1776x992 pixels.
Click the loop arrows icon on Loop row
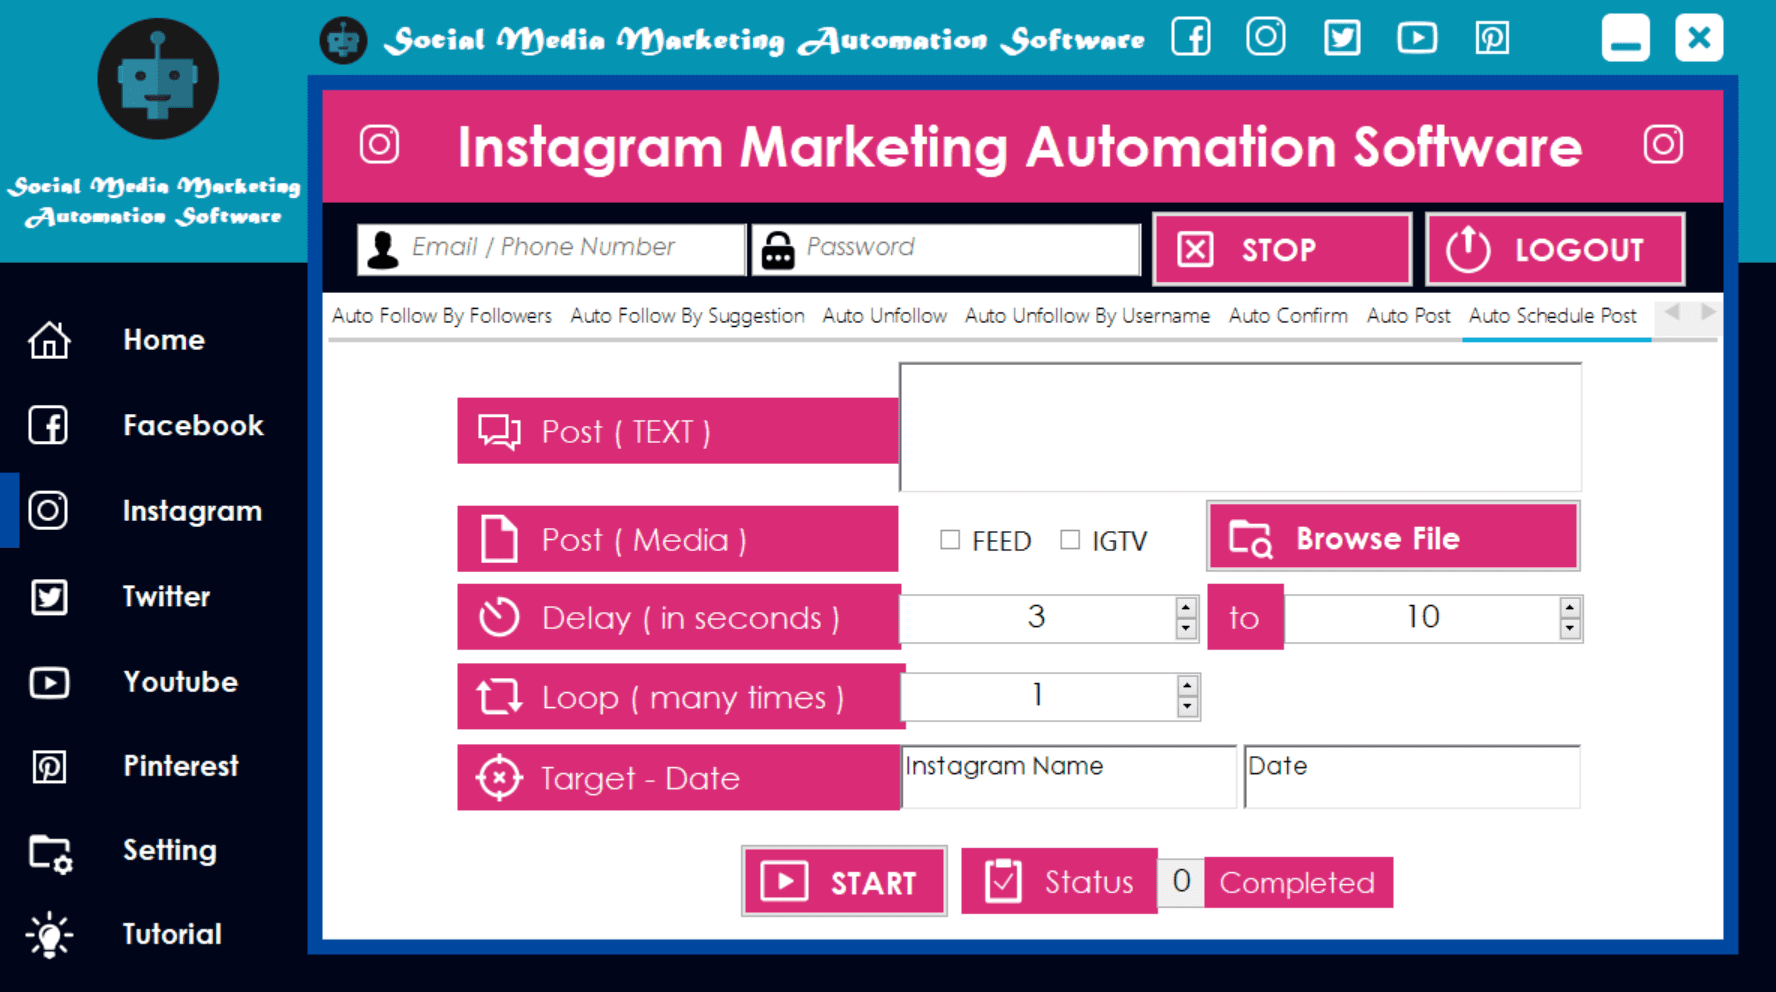pos(499,697)
